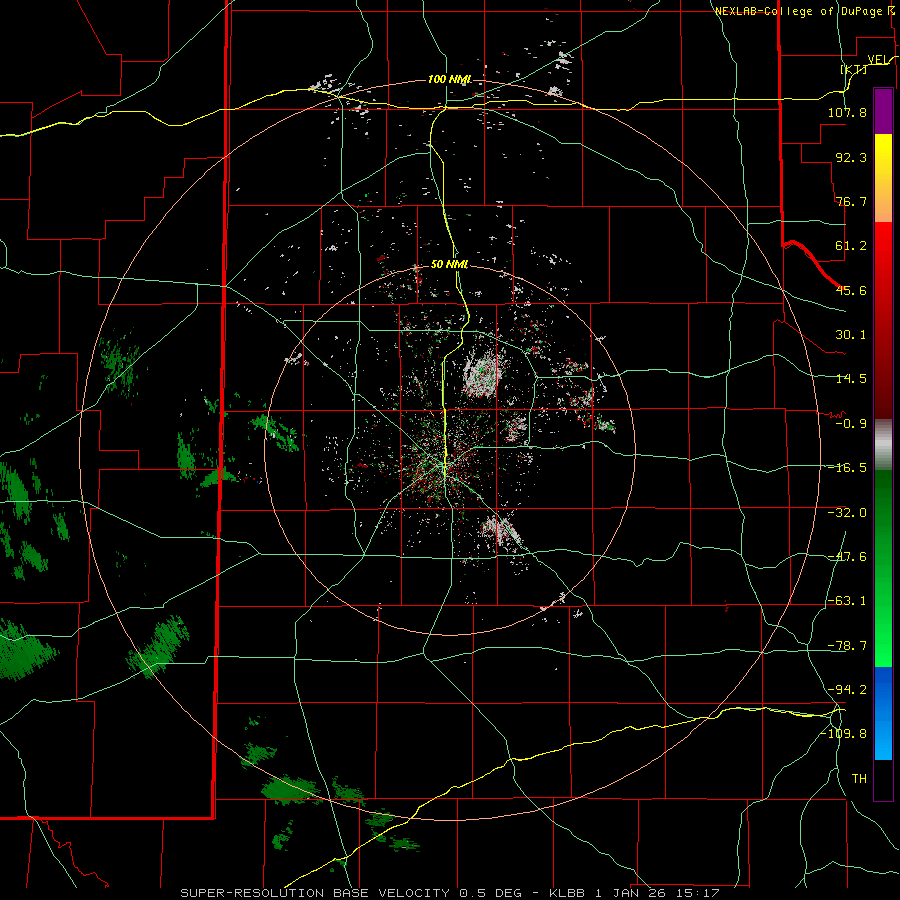The height and width of the screenshot is (900, 900).
Task: Select the -78.7 legend value
Action: click(x=847, y=646)
